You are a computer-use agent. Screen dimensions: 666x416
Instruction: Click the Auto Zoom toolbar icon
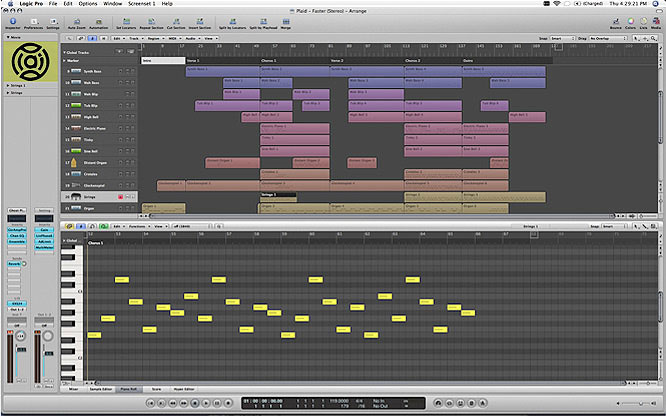[75, 21]
